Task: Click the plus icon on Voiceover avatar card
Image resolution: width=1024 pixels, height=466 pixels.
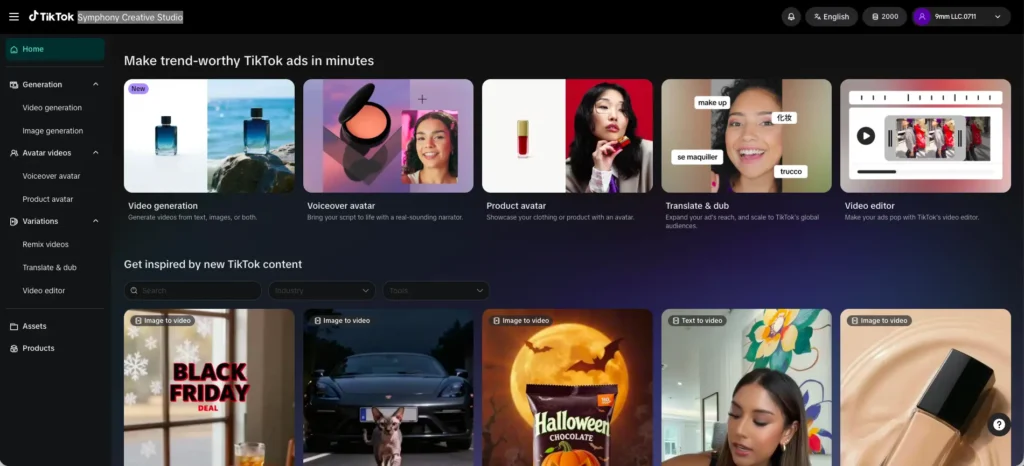Action: [x=423, y=99]
